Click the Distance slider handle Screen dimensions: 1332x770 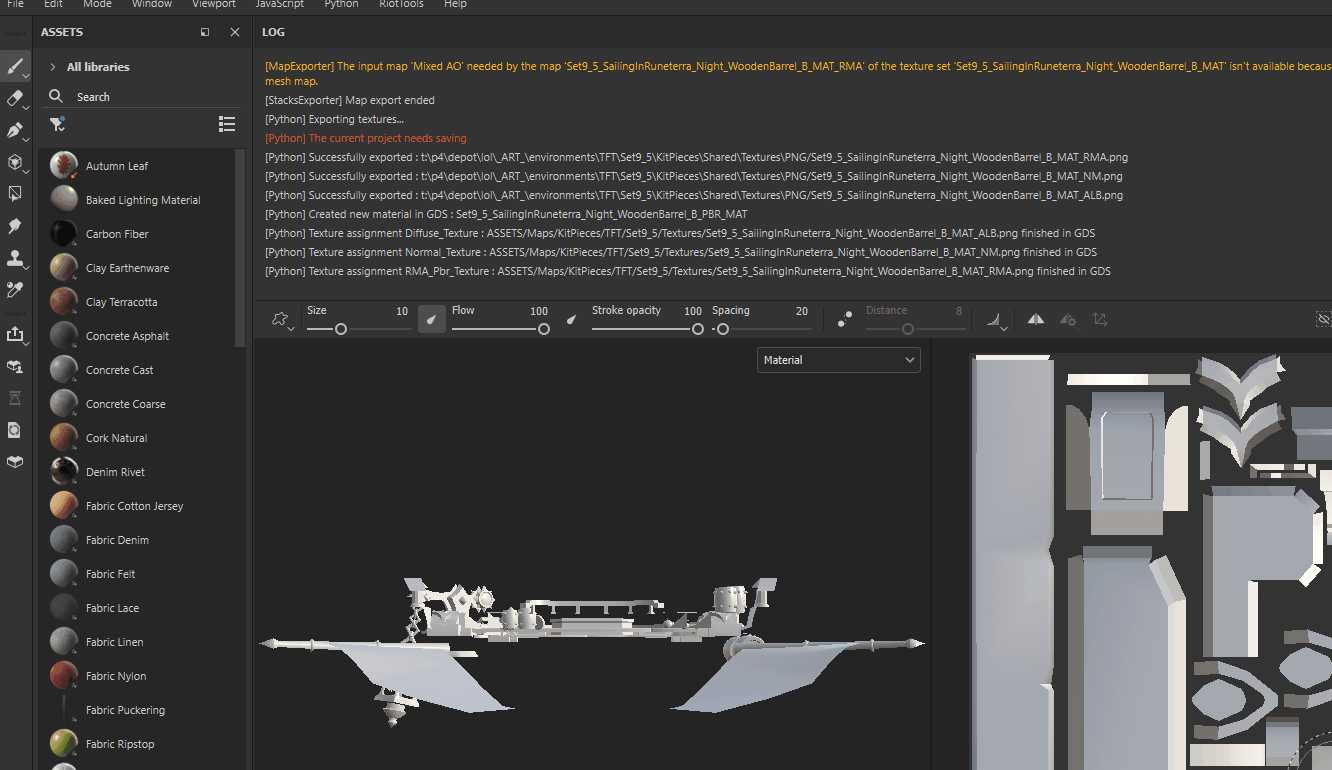[908, 329]
